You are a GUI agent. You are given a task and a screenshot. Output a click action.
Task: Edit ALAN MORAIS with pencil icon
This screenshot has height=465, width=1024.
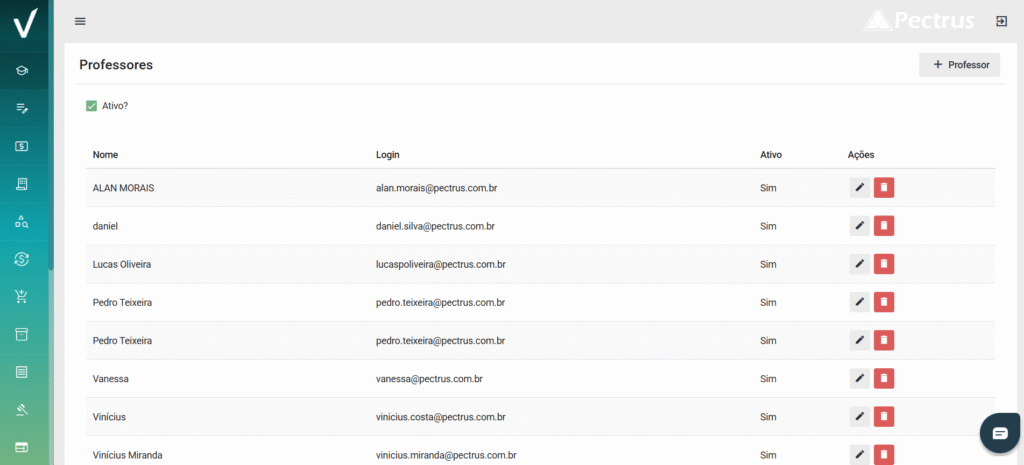[859, 188]
